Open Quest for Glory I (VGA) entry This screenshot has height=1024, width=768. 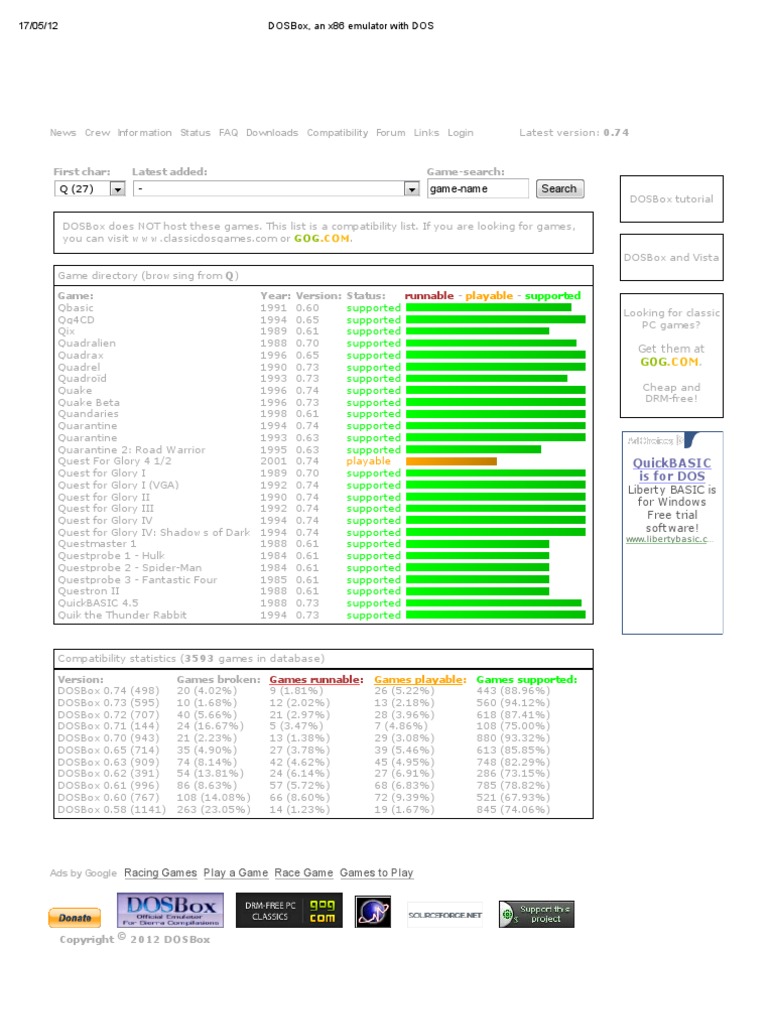(118, 485)
